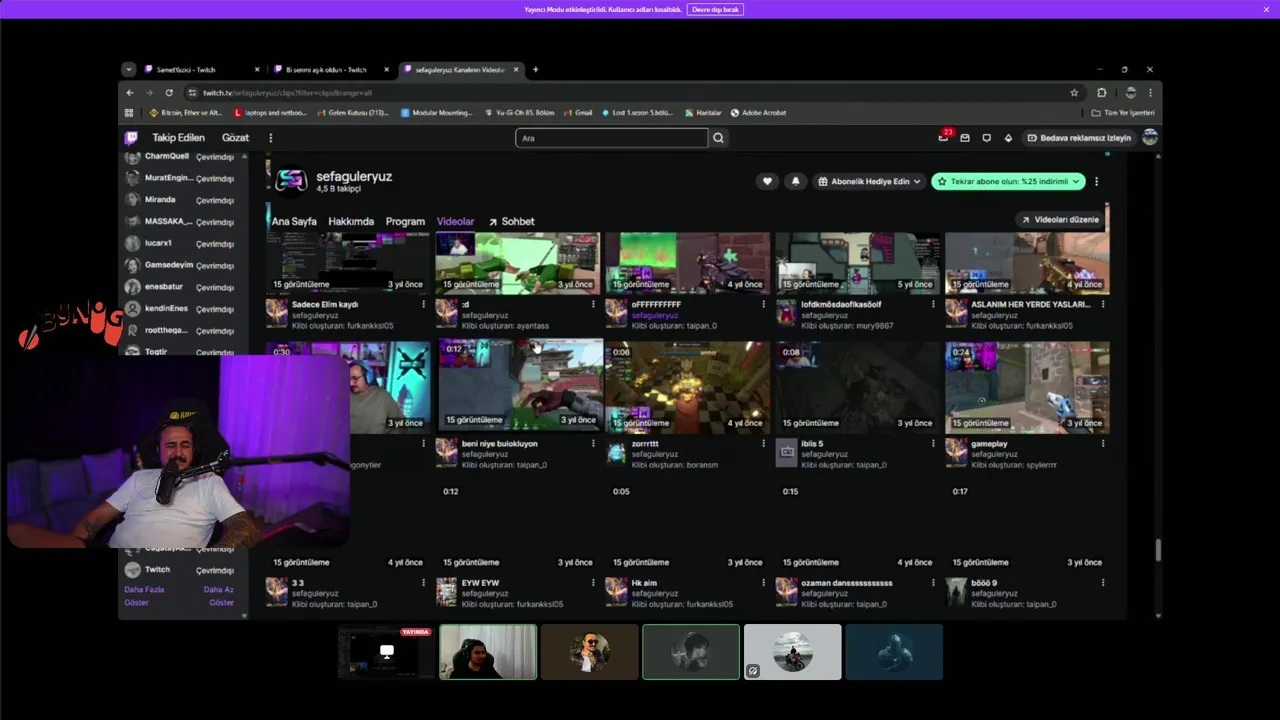Click the three-dot menu next to Gözat
1280x720 pixels.
click(270, 138)
